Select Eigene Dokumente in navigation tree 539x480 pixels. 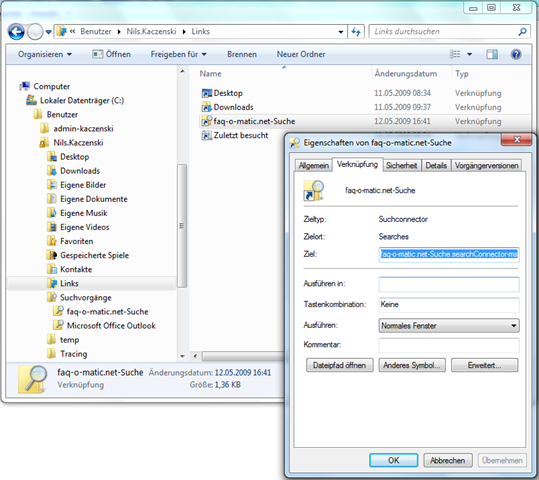click(88, 199)
